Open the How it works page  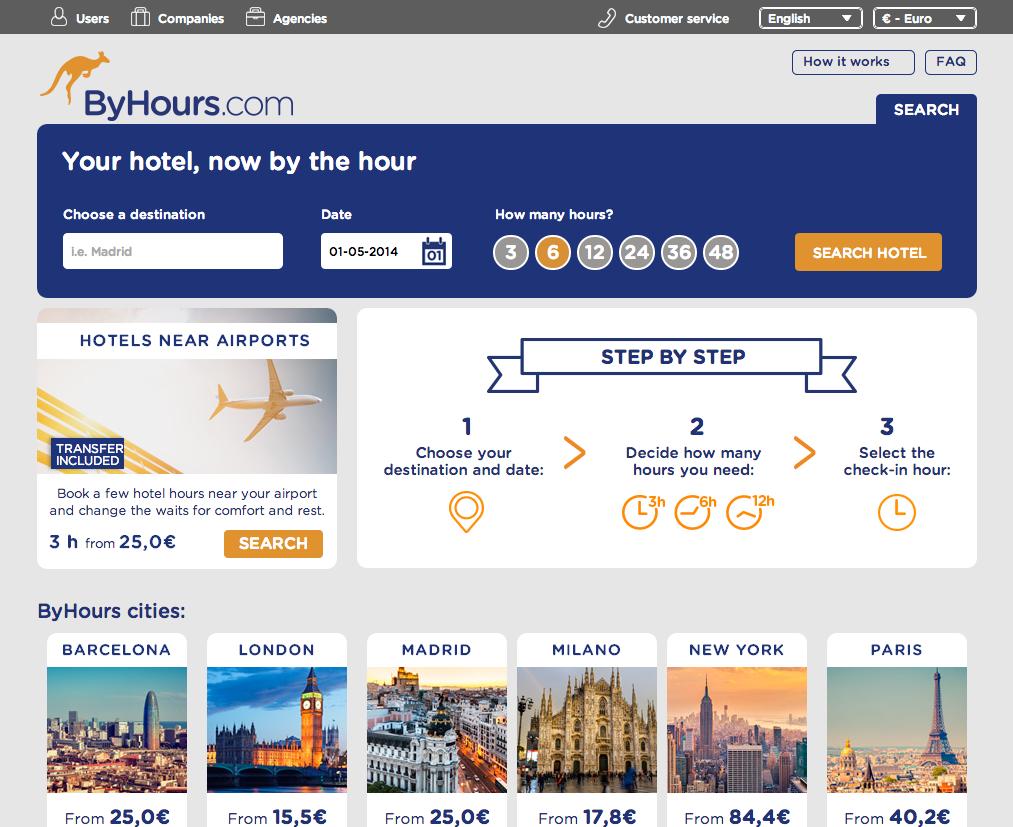click(x=853, y=62)
